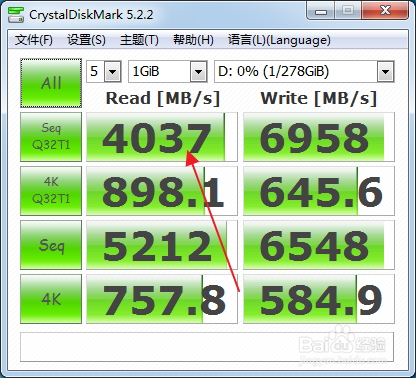
Task: Click the 4K write result 584.9
Action: click(x=319, y=299)
